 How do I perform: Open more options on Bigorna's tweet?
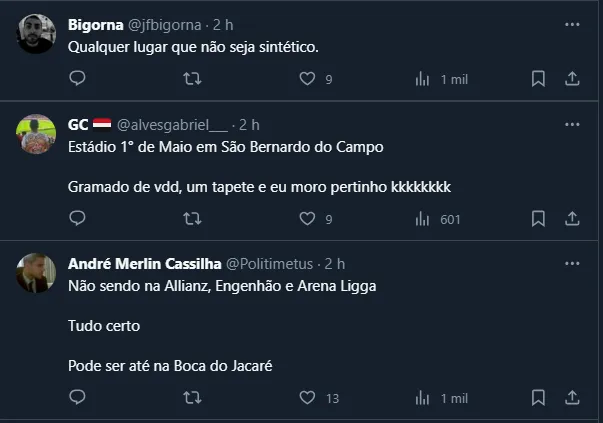[573, 22]
